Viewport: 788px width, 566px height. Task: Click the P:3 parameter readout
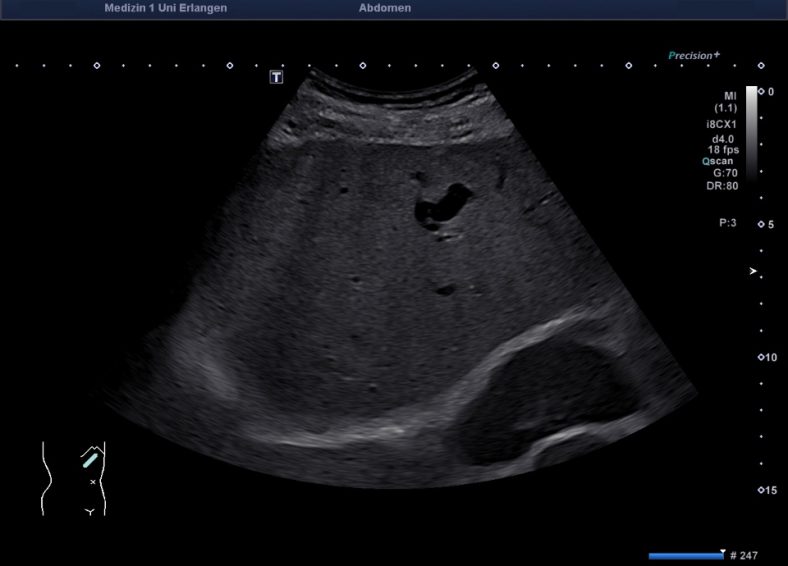click(x=727, y=223)
